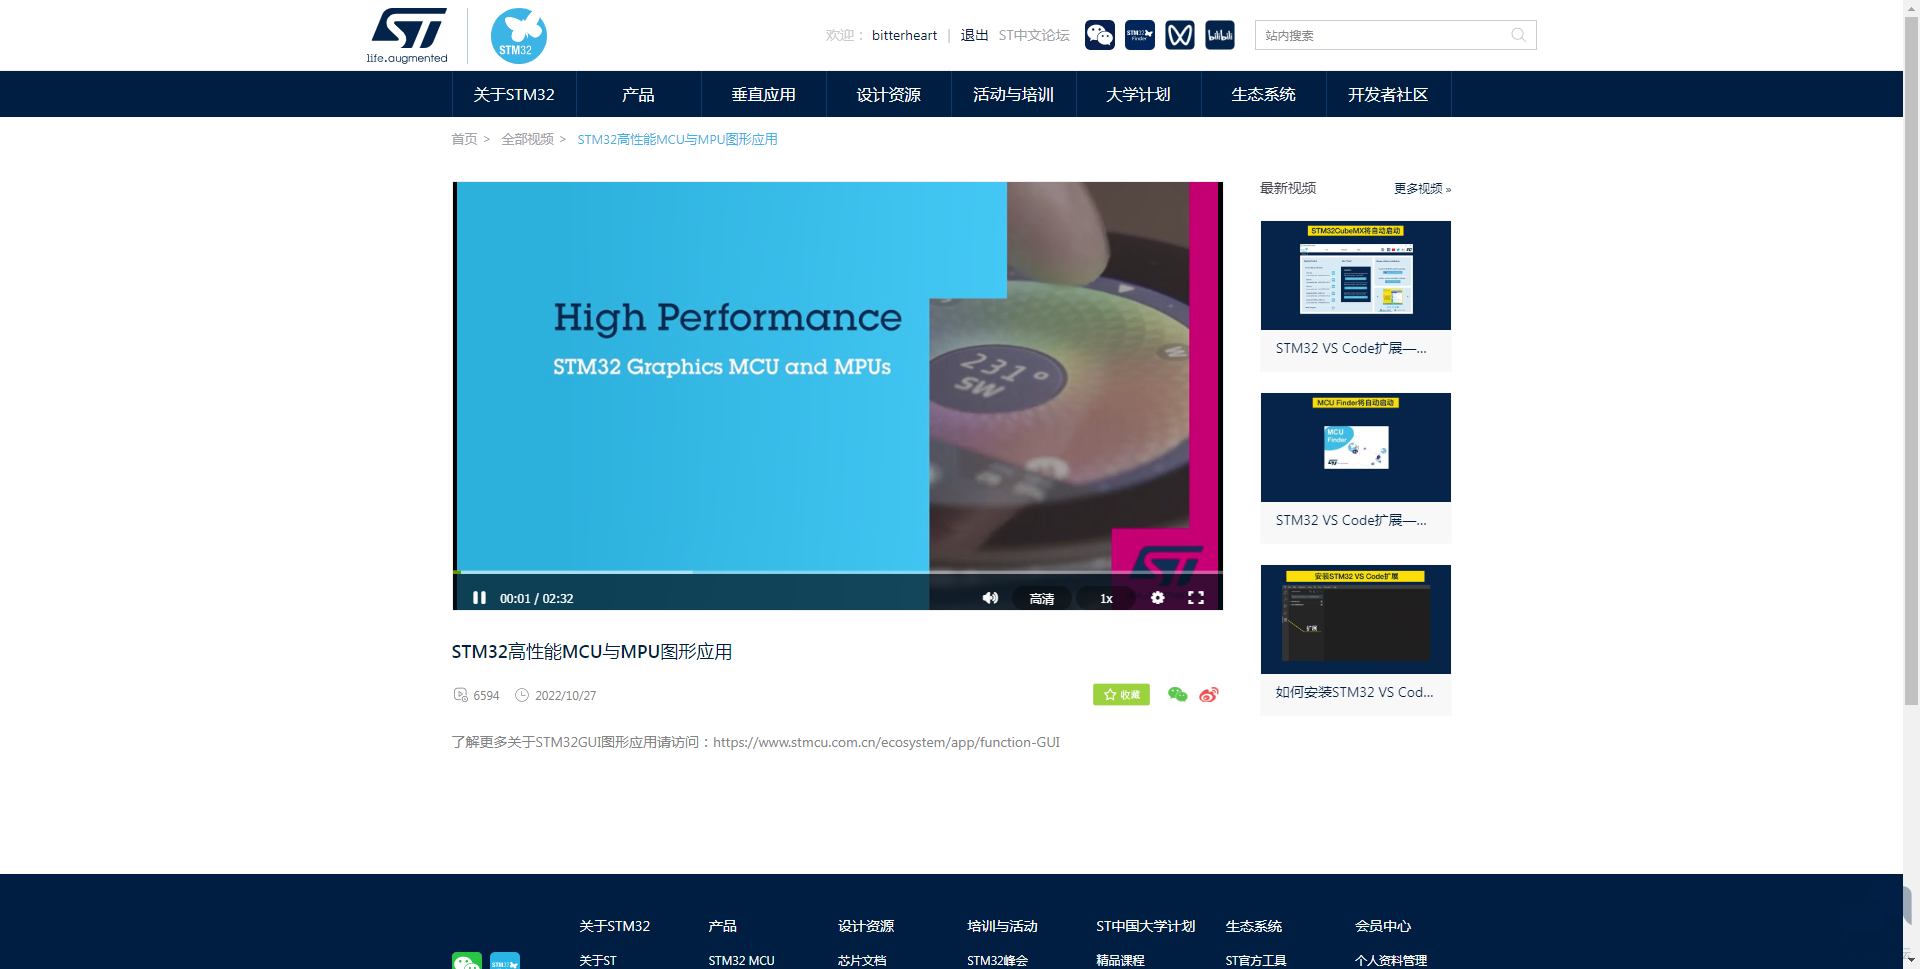Open the footer 个人资料管理 link
The image size is (1920, 969).
pos(1391,960)
